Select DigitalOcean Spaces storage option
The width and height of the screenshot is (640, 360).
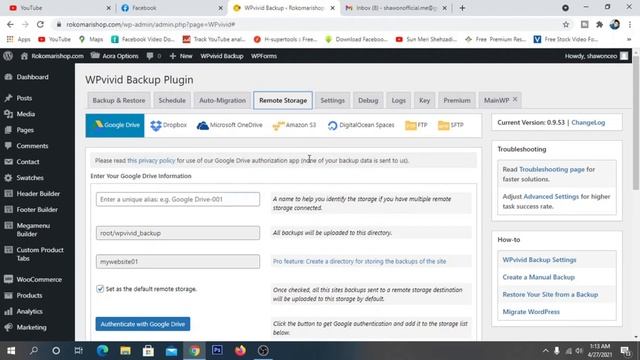coord(361,125)
